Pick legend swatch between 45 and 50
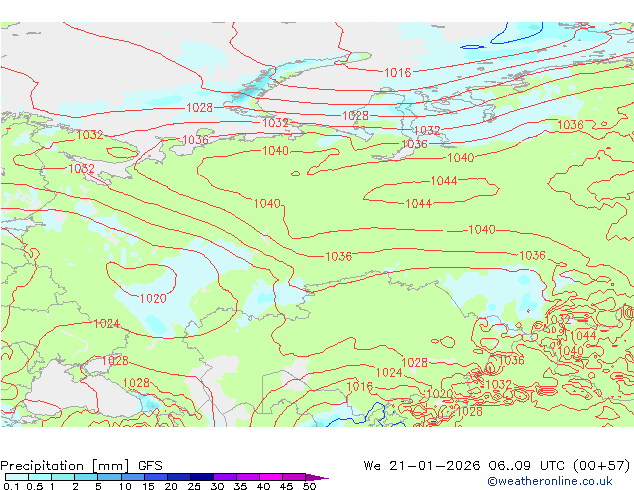This screenshot has height=490, width=634. click(x=294, y=477)
